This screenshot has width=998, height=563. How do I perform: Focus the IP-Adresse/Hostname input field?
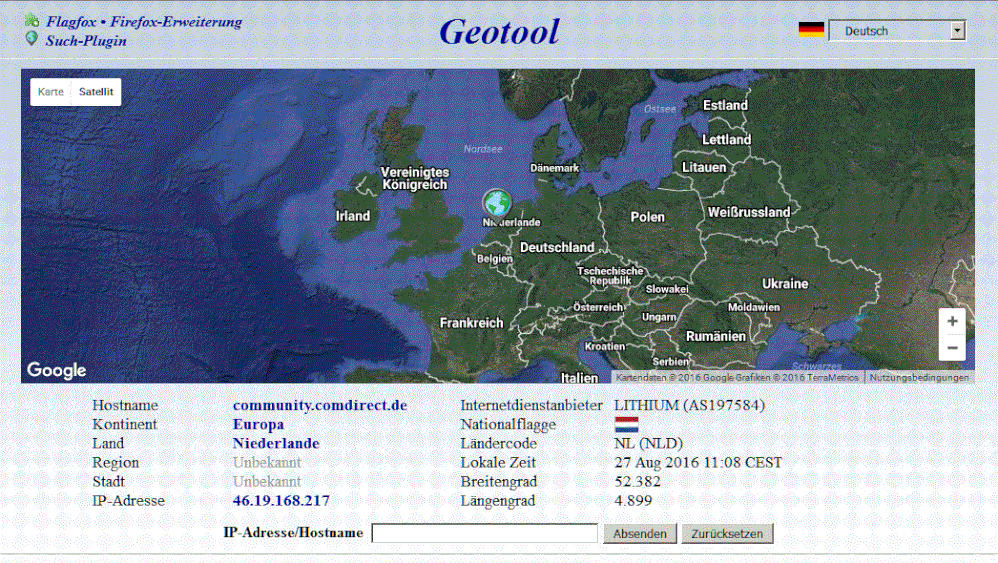tap(484, 533)
